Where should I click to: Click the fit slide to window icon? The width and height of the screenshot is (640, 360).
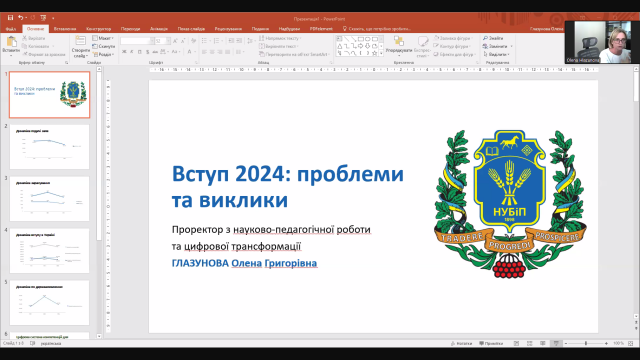(631, 344)
